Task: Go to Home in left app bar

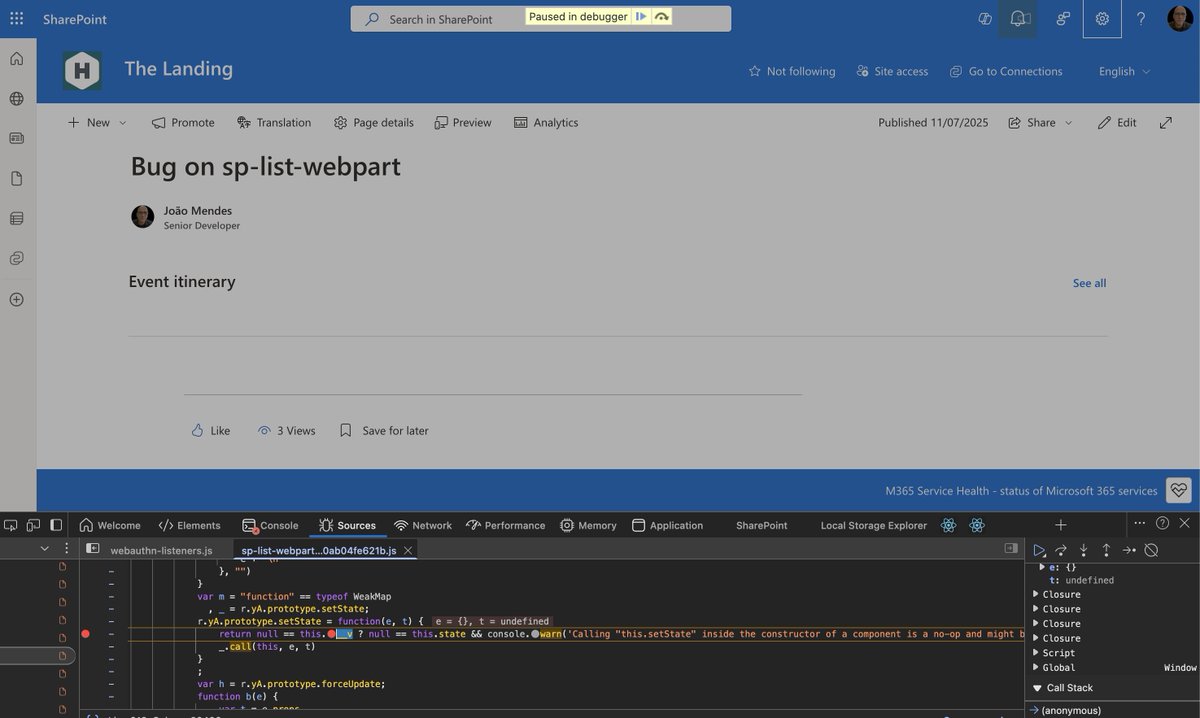Action: point(16,58)
